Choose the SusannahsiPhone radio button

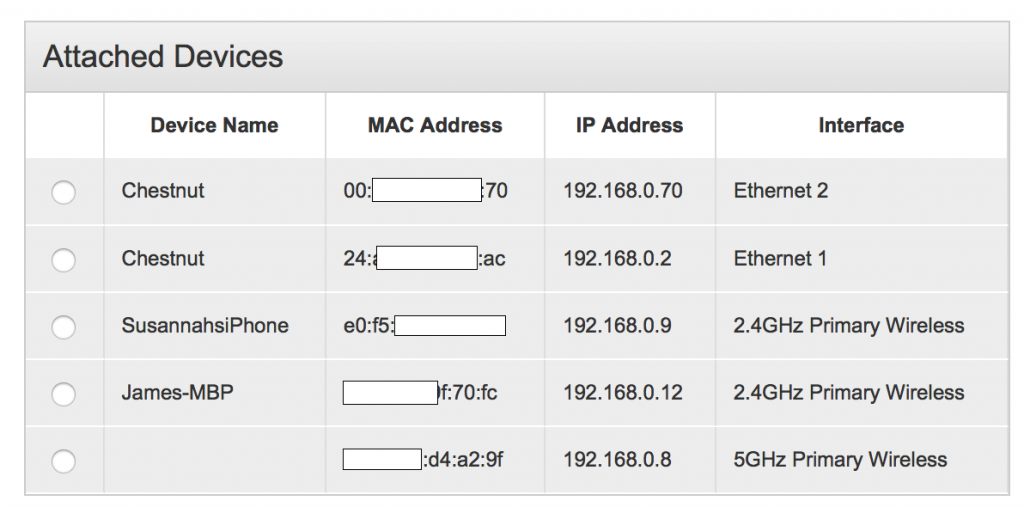[x=63, y=327]
